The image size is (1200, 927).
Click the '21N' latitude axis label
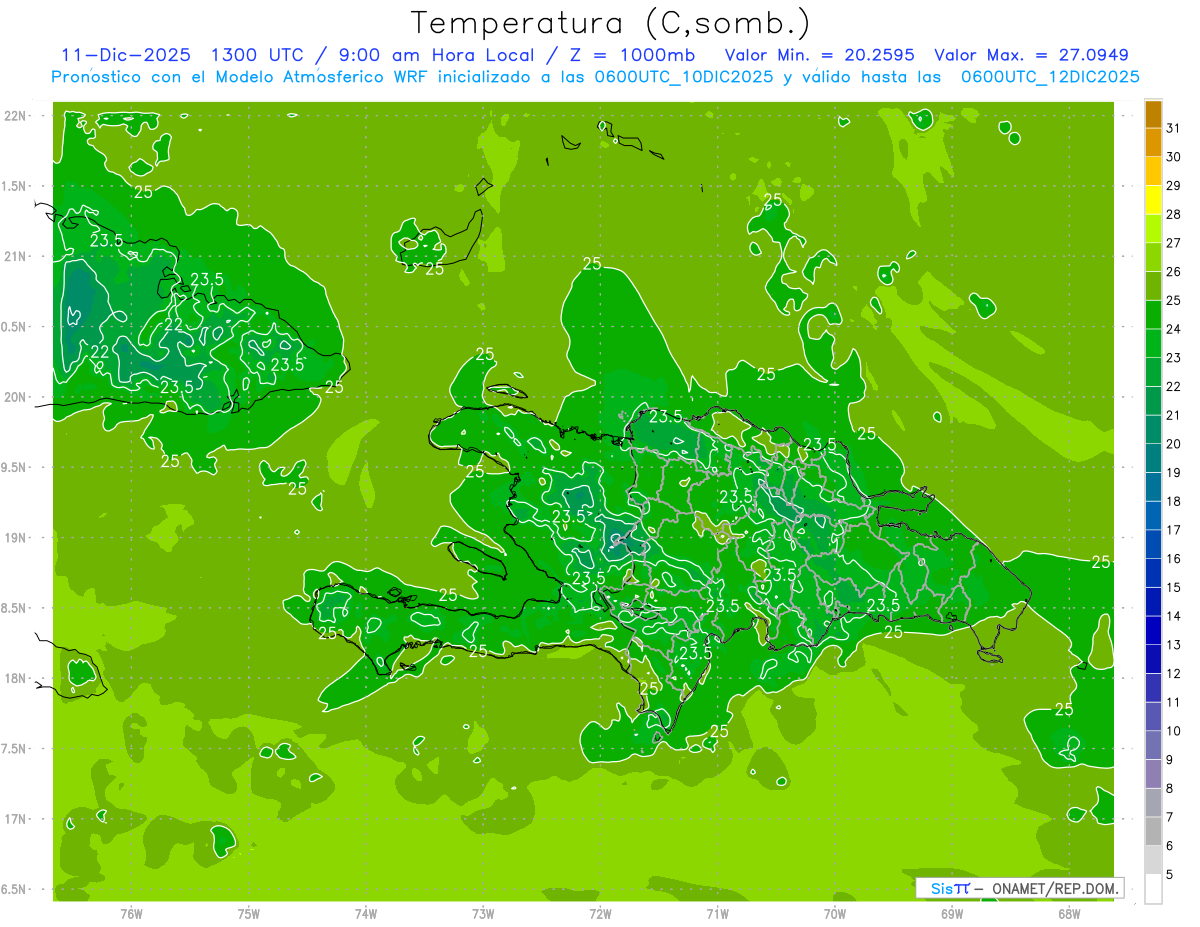pos(17,256)
